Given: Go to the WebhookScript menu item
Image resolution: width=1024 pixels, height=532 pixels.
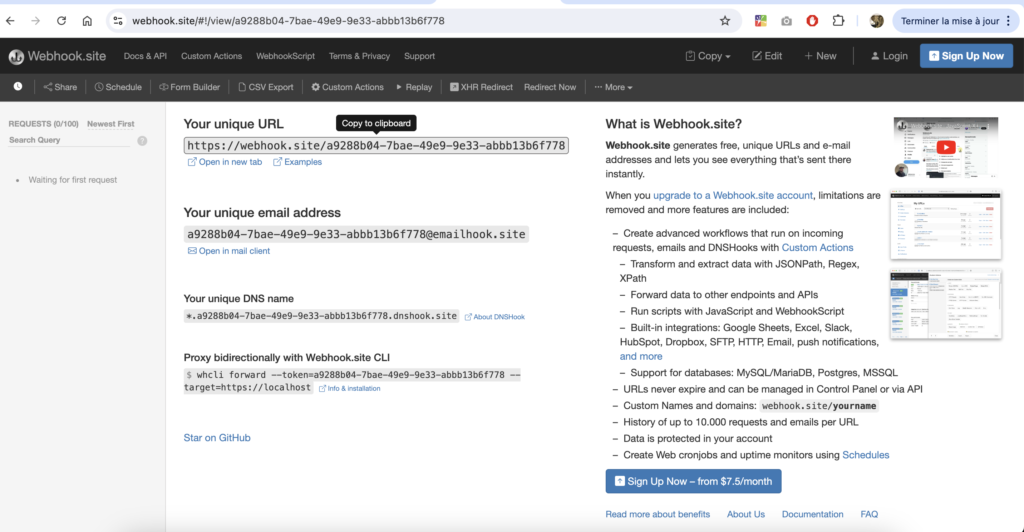Looking at the screenshot, I should point(286,56).
